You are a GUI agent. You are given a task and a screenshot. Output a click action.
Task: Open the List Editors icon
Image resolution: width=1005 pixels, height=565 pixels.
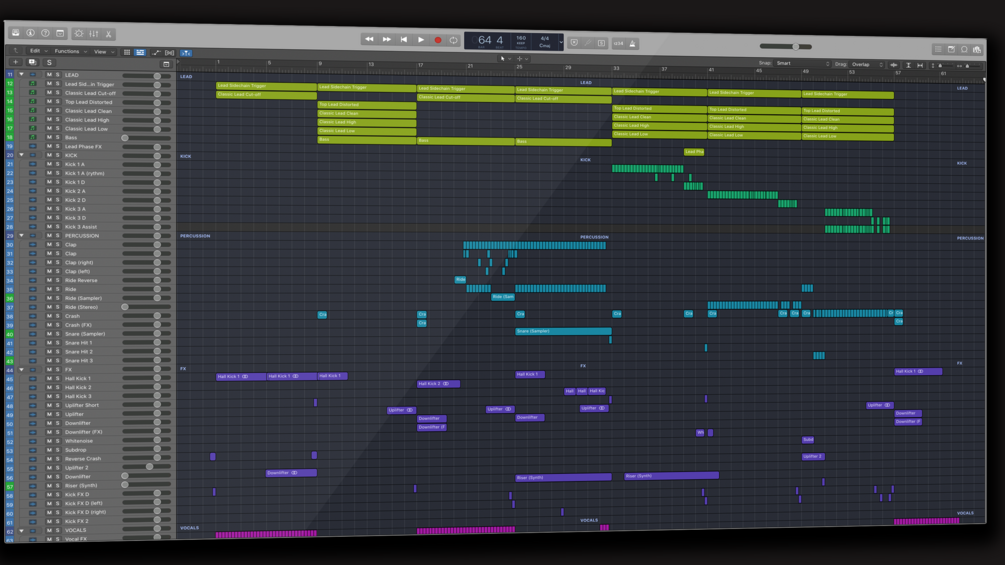click(938, 49)
